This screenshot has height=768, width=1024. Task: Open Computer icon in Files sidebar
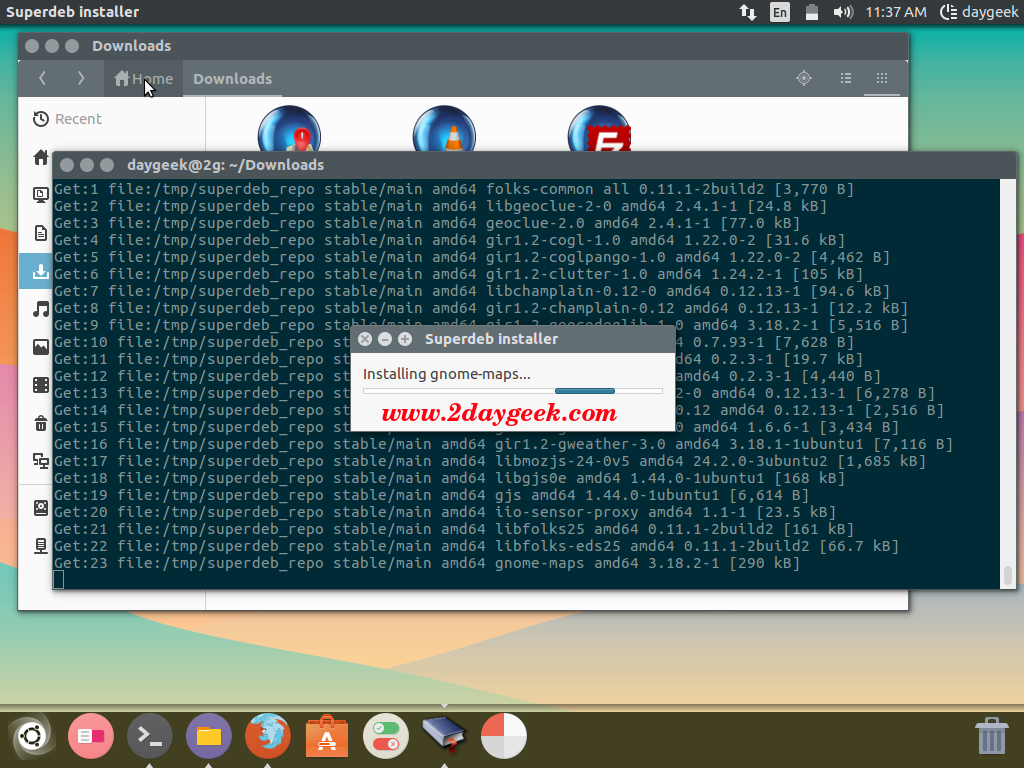(40, 546)
